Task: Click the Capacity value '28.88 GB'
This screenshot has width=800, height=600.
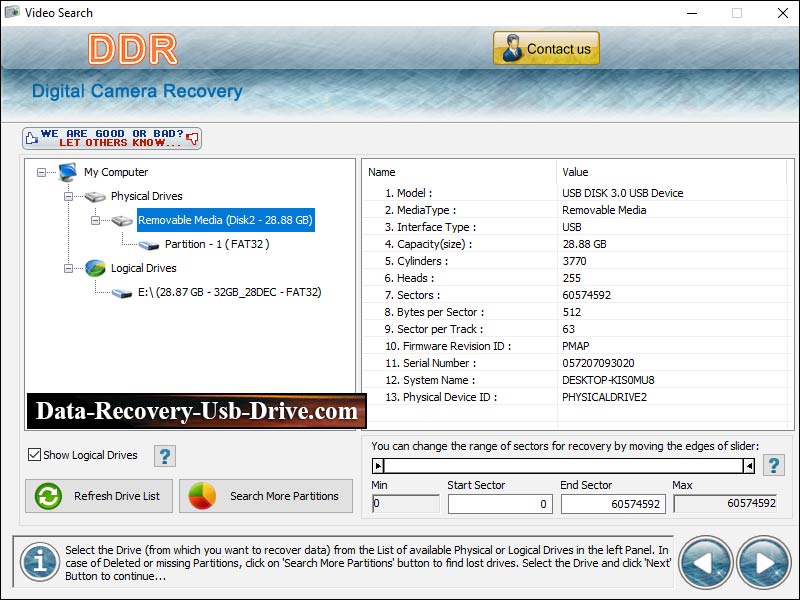Action: (x=584, y=244)
